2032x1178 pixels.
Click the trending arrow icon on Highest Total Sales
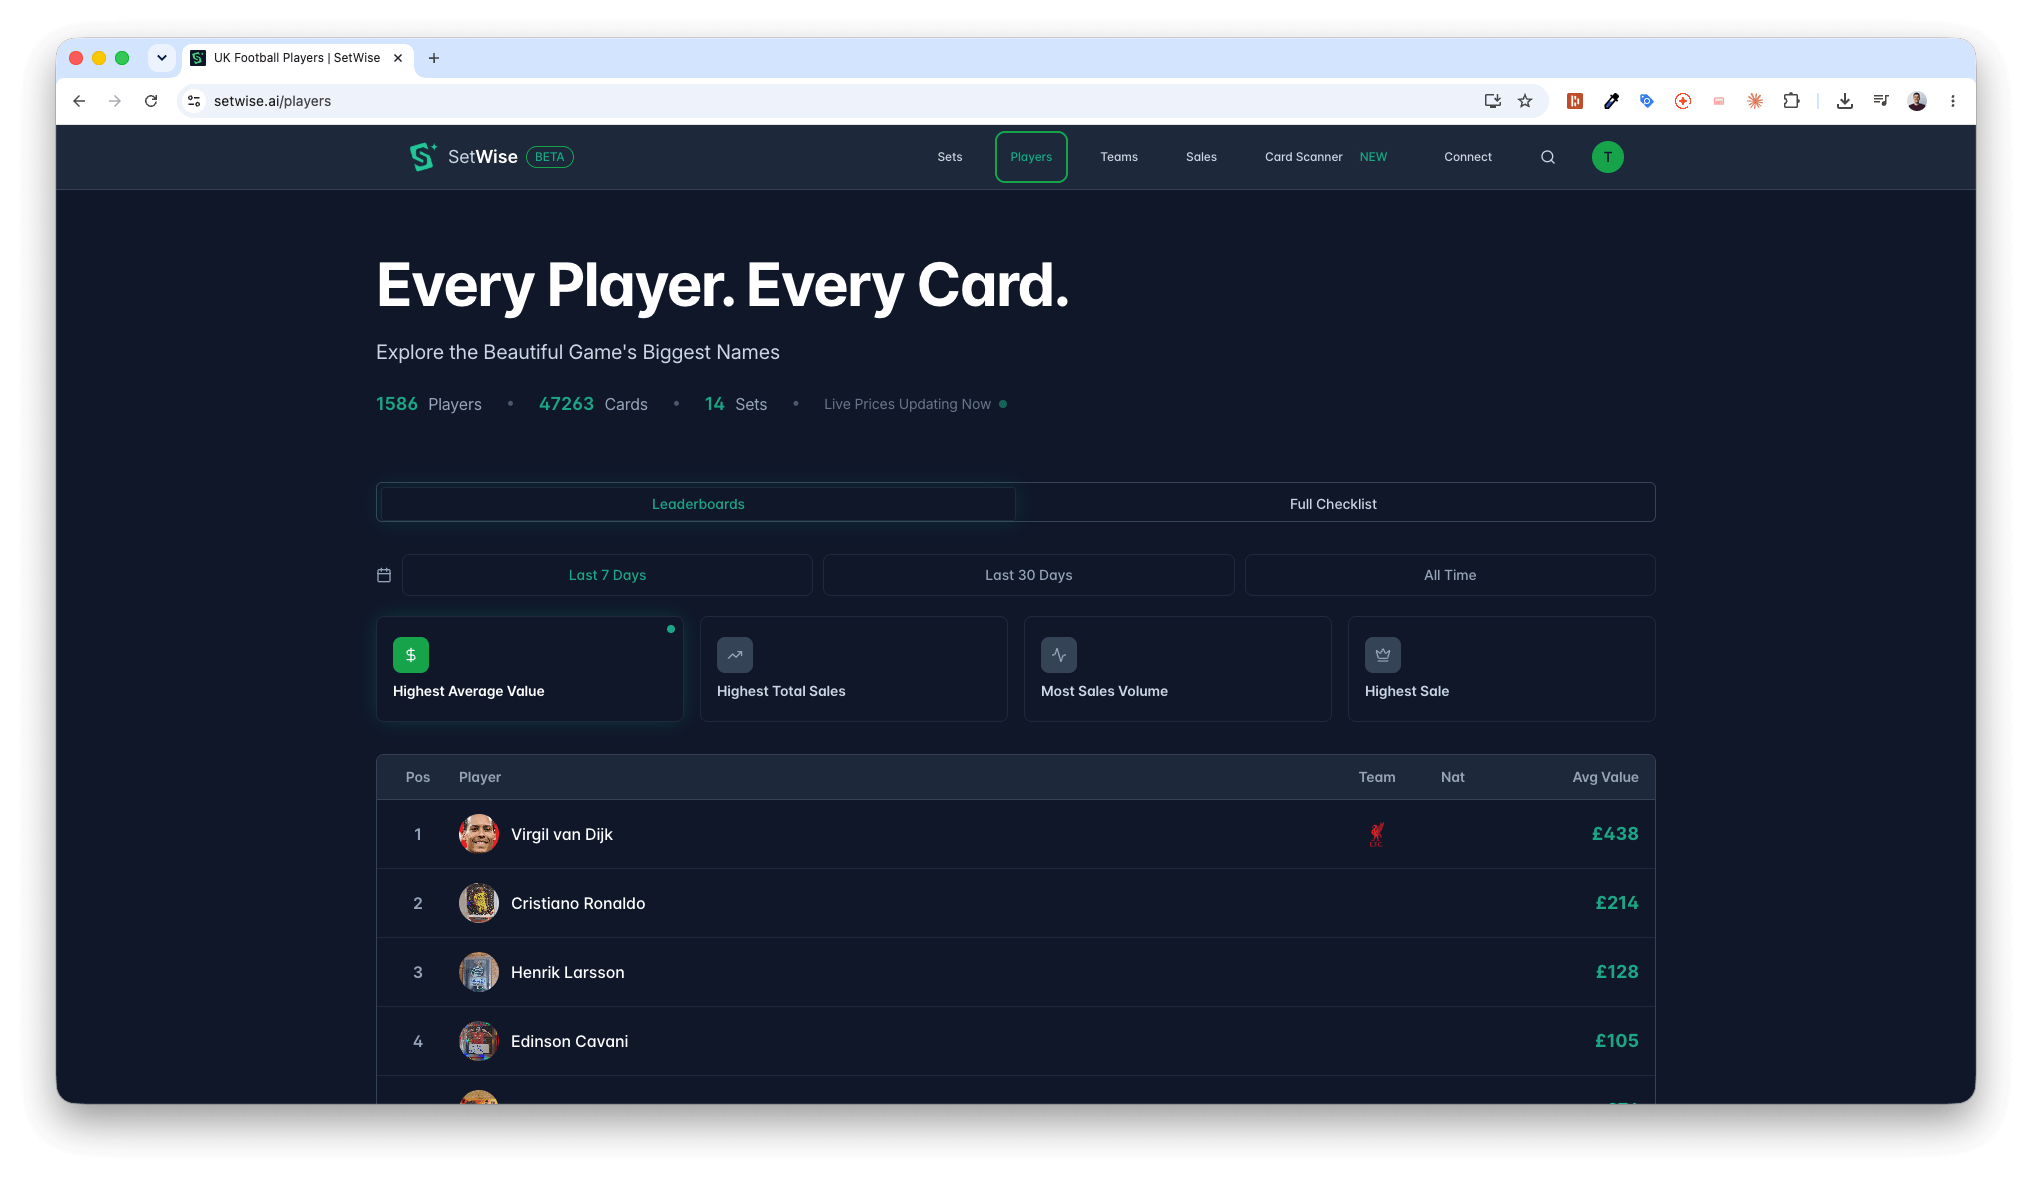pyautogui.click(x=735, y=655)
